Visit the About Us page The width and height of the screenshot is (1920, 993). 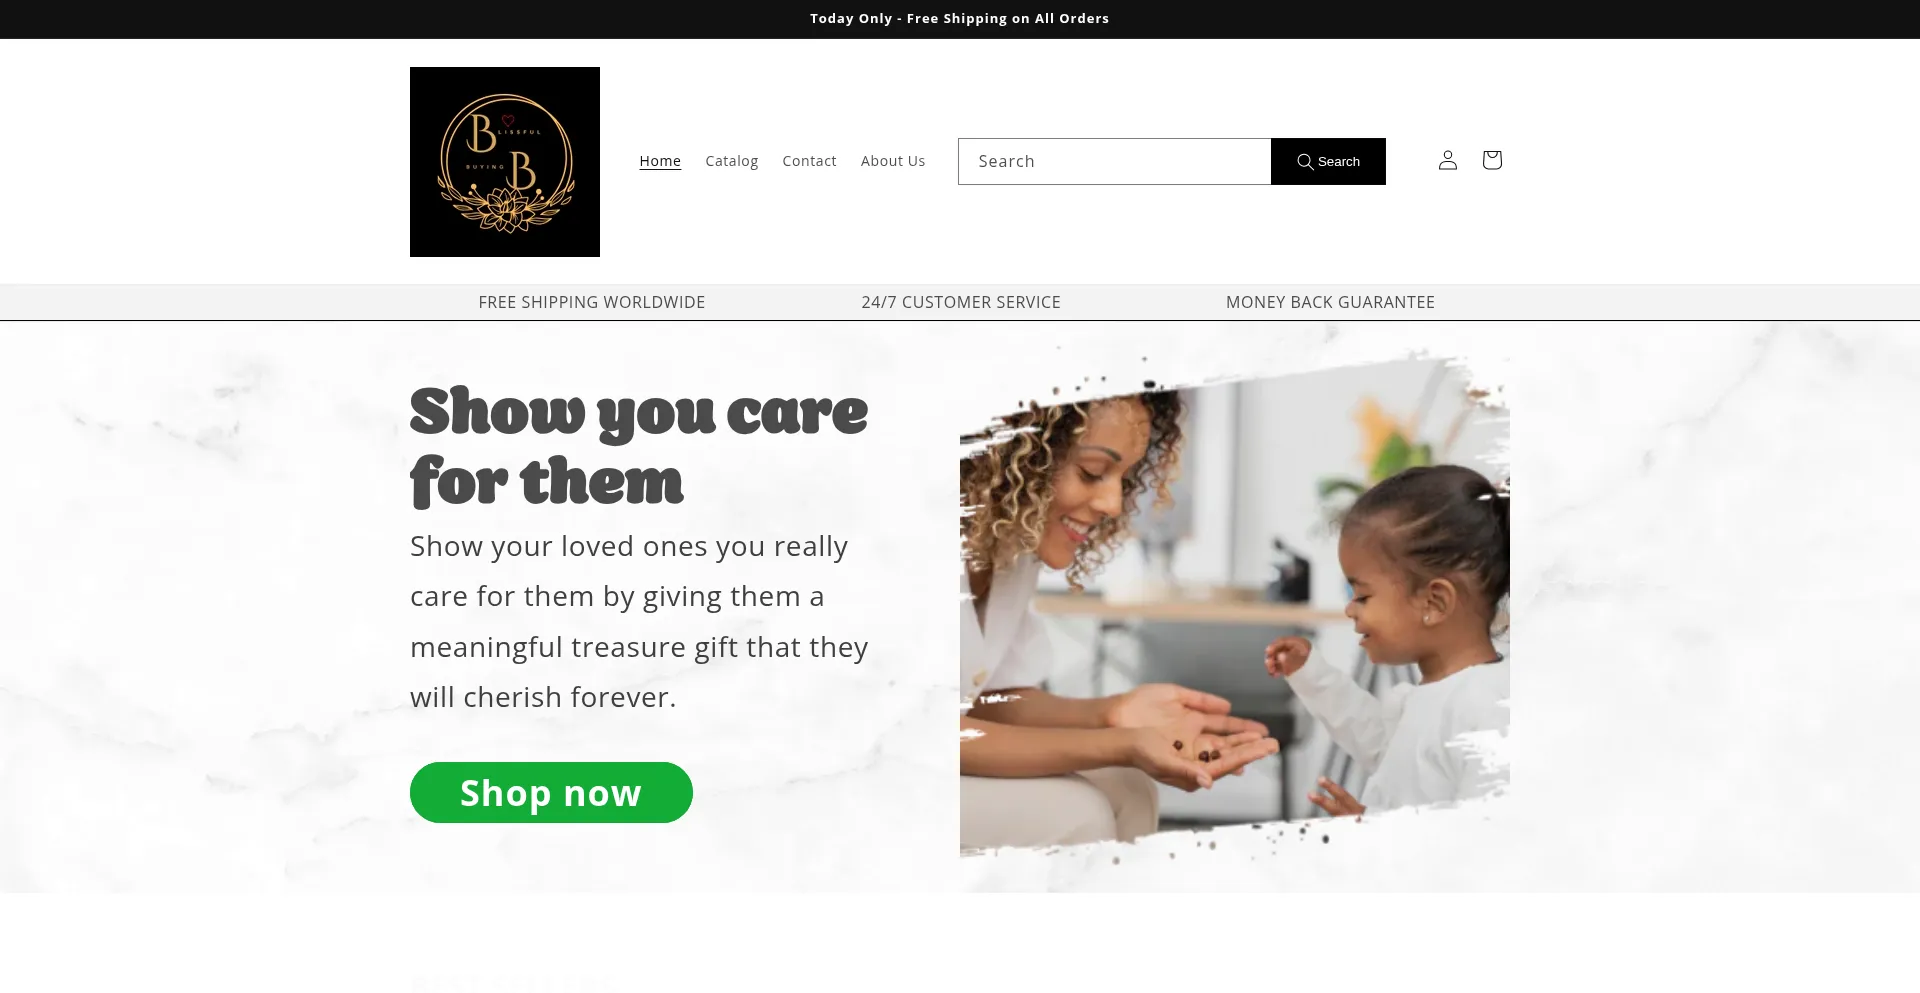click(x=893, y=161)
